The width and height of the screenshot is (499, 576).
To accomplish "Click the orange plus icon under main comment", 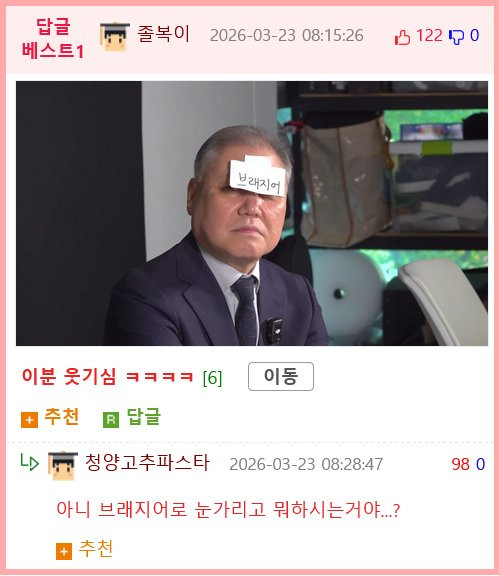I will click(29, 420).
